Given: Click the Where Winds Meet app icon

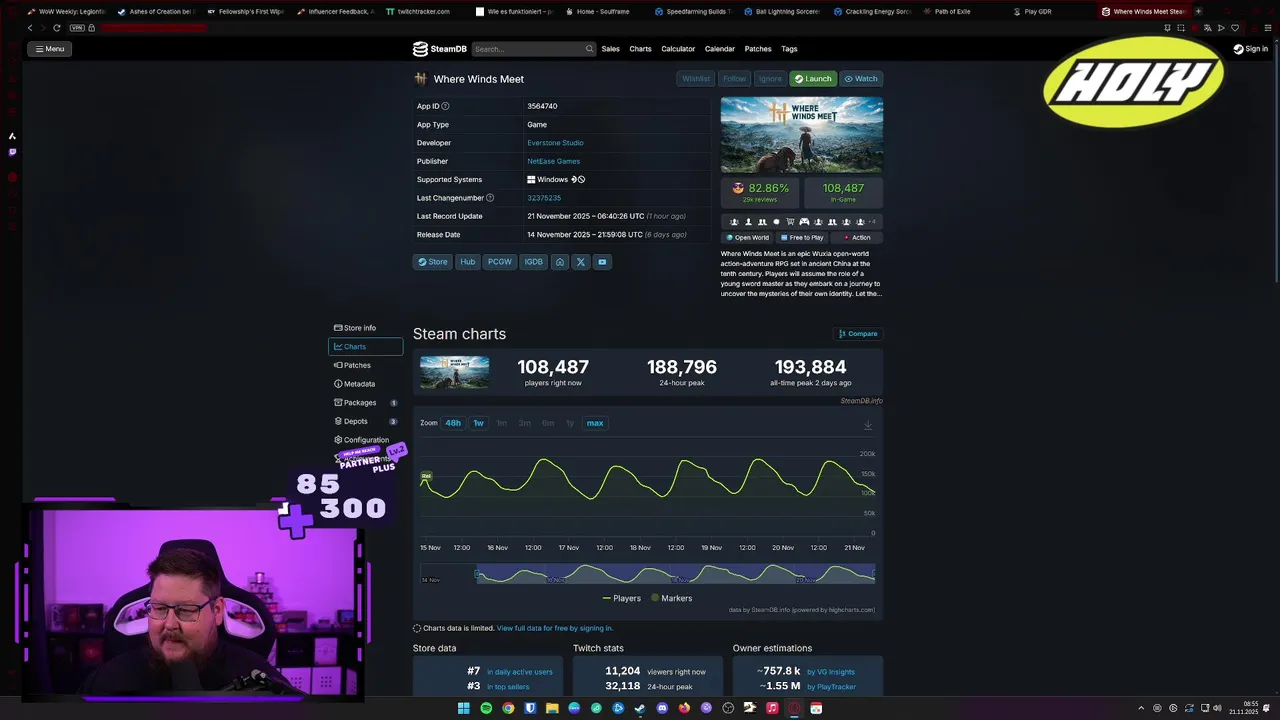Looking at the screenshot, I should (421, 79).
